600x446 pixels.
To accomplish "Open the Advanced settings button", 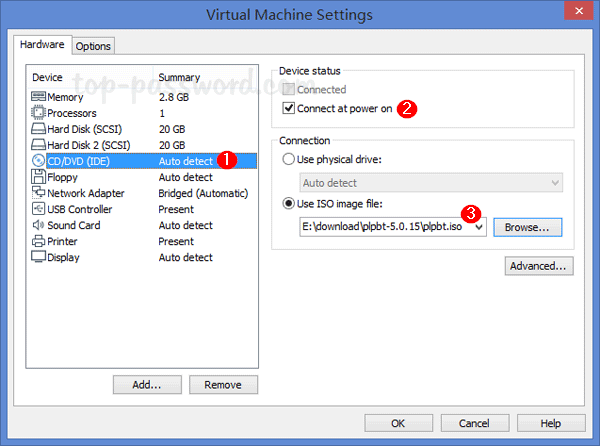I will click(x=539, y=266).
